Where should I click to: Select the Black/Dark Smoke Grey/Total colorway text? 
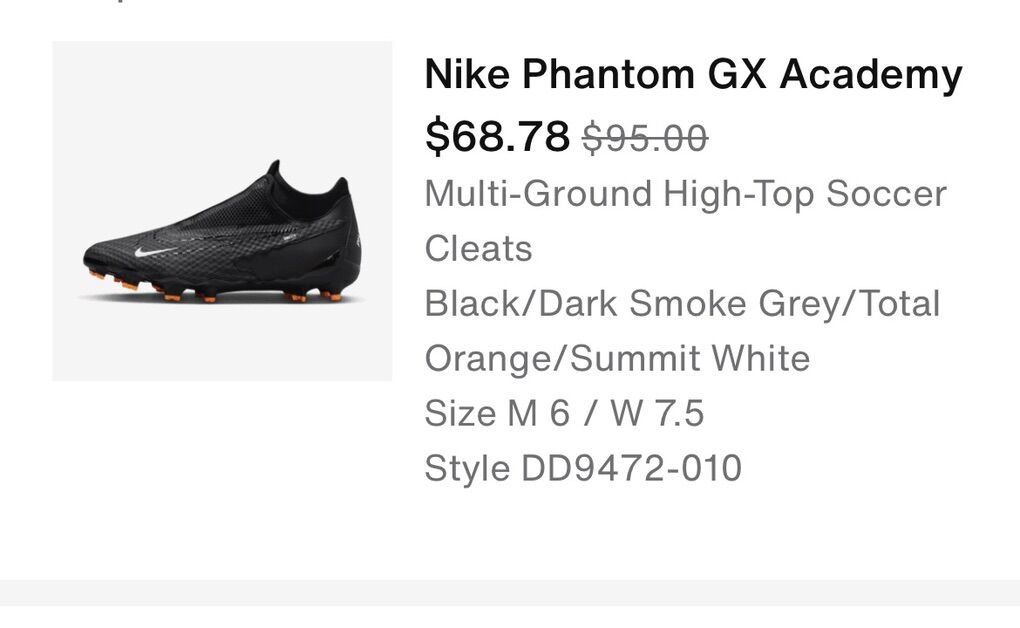coord(682,303)
